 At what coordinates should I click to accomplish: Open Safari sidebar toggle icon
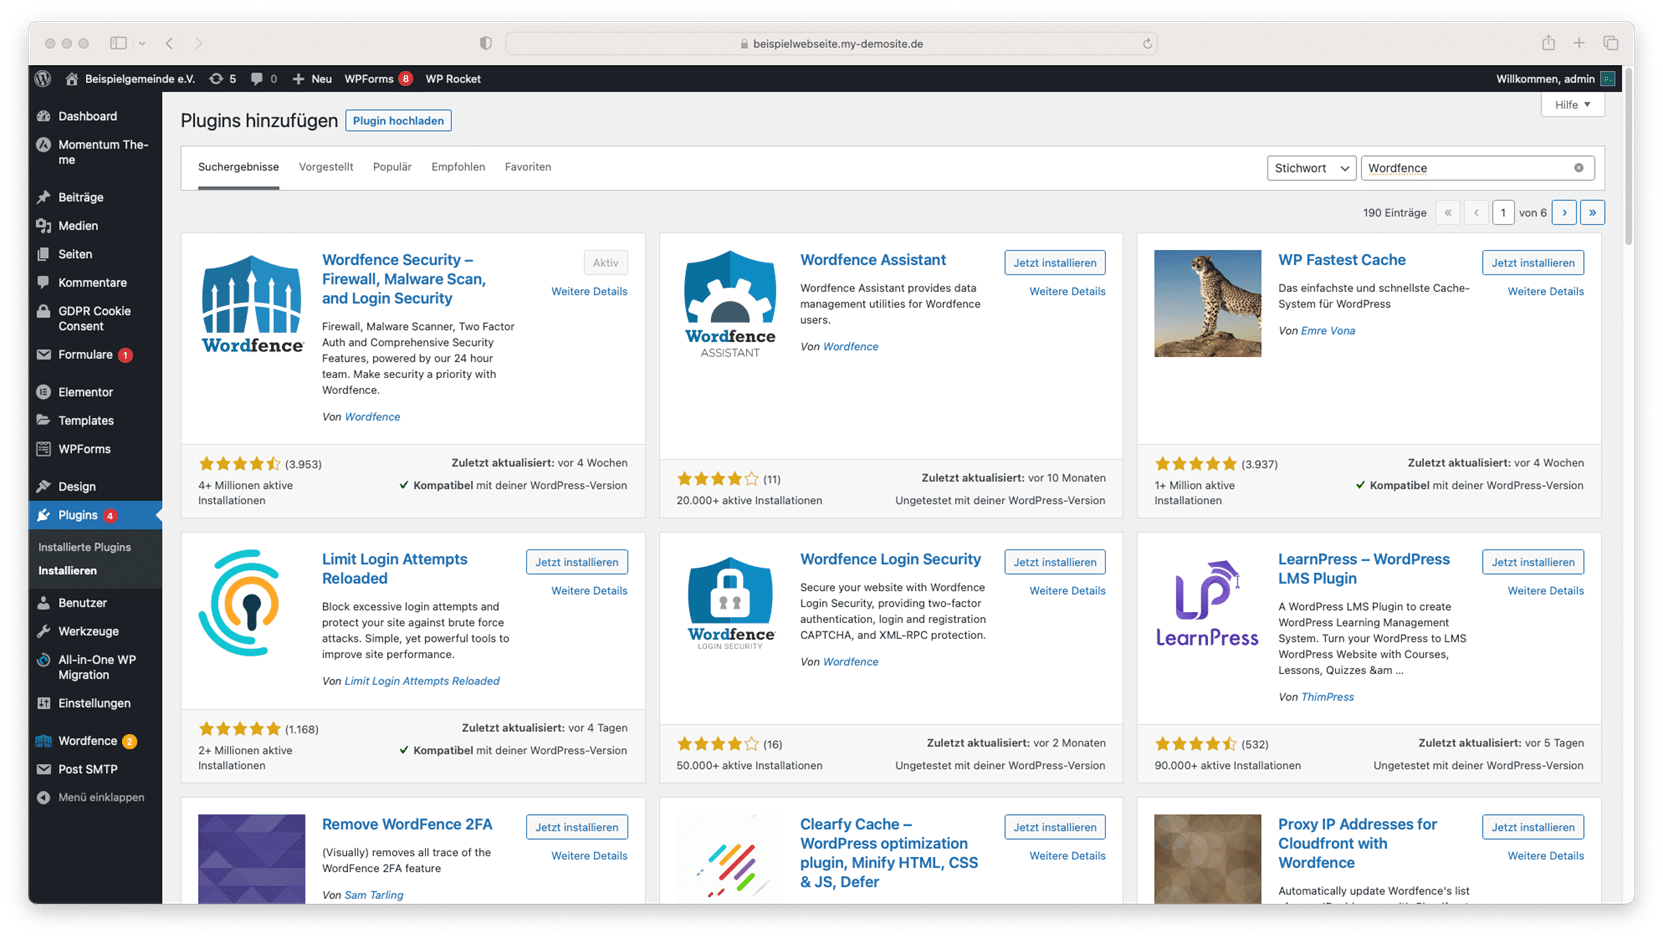118,43
